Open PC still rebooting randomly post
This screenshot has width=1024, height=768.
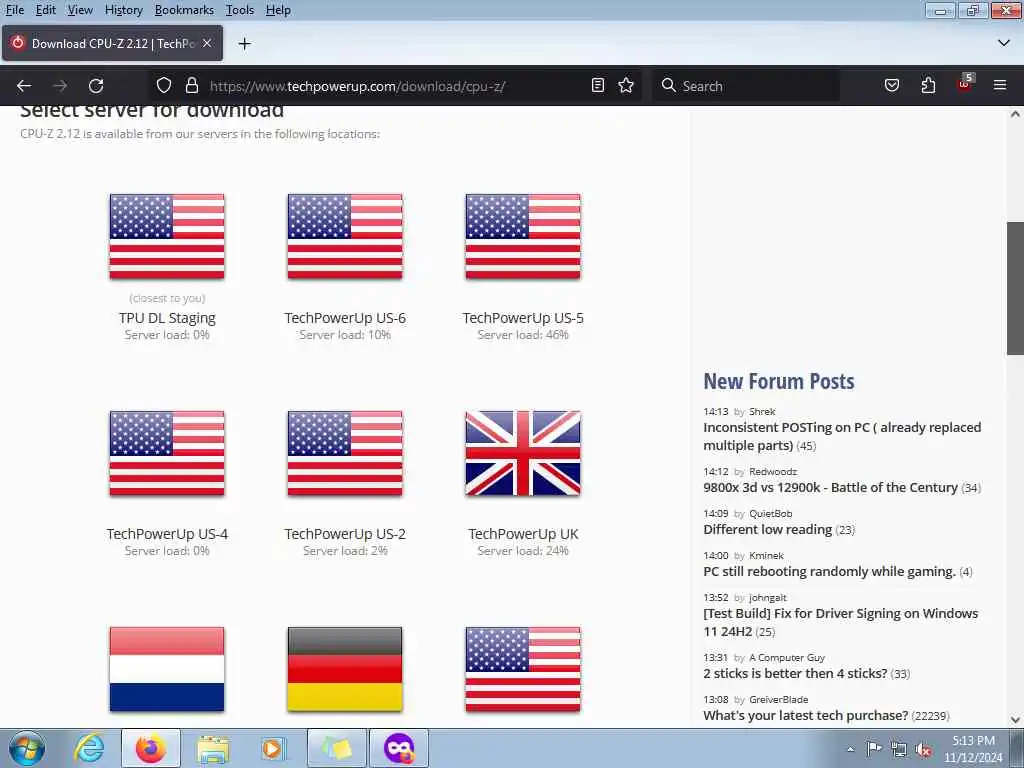829,571
